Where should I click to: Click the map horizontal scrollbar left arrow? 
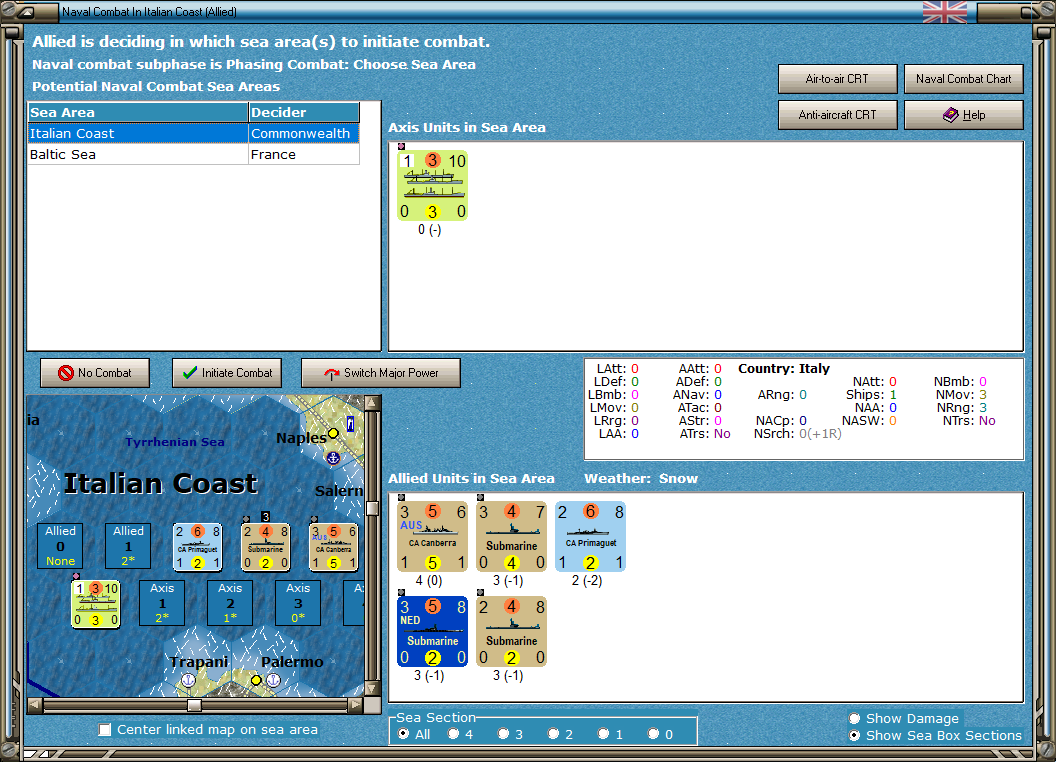pos(35,705)
